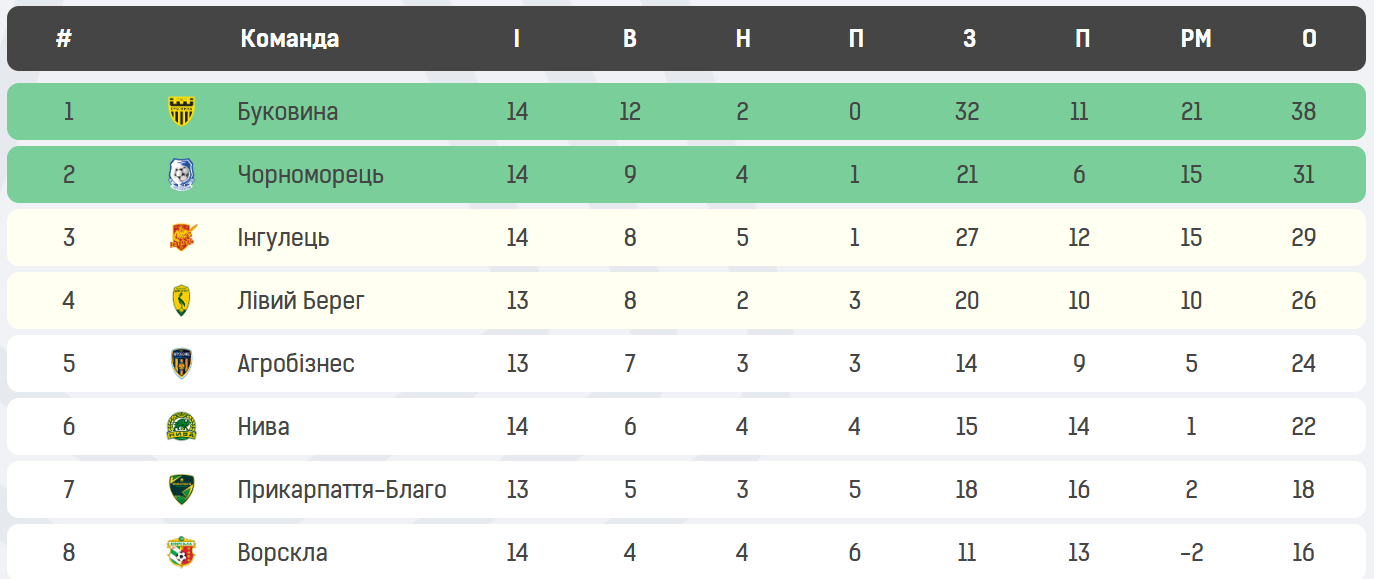Select the Інгулець team name
Screen dimensions: 1374x579
(x=284, y=238)
